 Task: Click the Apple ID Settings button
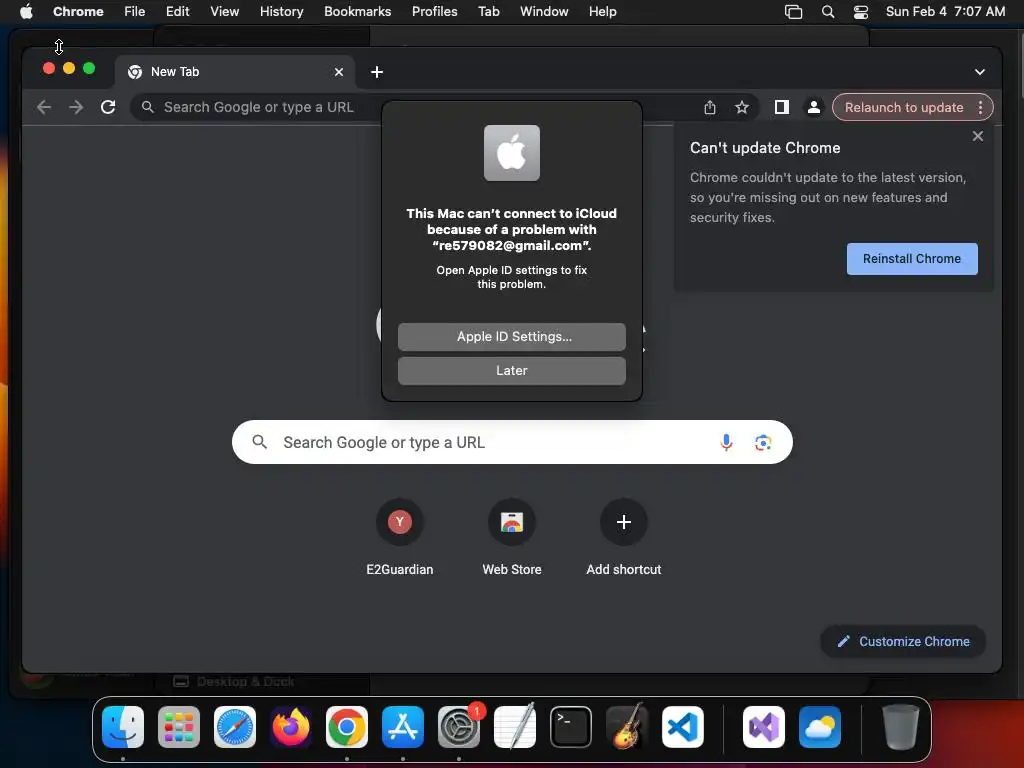512,337
